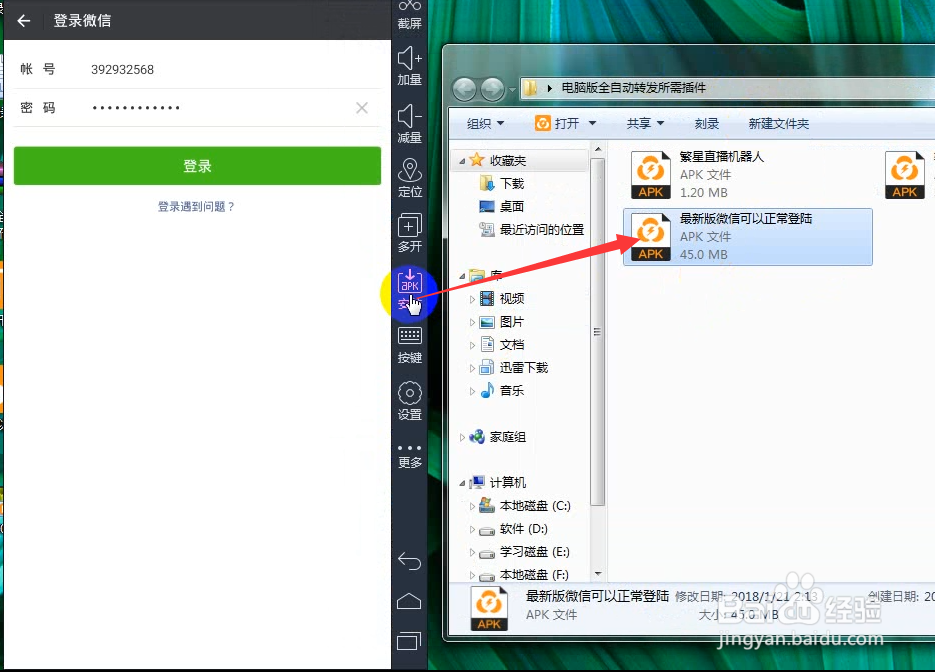Show 更多 more emulator options
Viewport: 935px width, 672px height.
tap(410, 456)
